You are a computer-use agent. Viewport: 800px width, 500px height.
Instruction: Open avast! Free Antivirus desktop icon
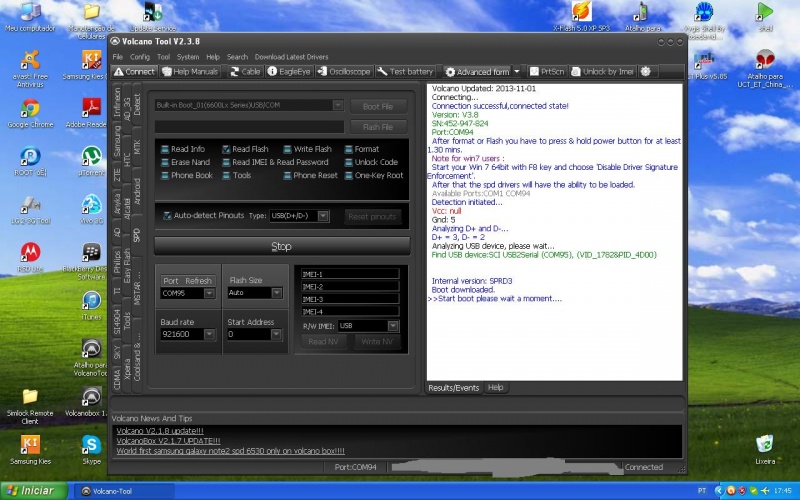31,68
